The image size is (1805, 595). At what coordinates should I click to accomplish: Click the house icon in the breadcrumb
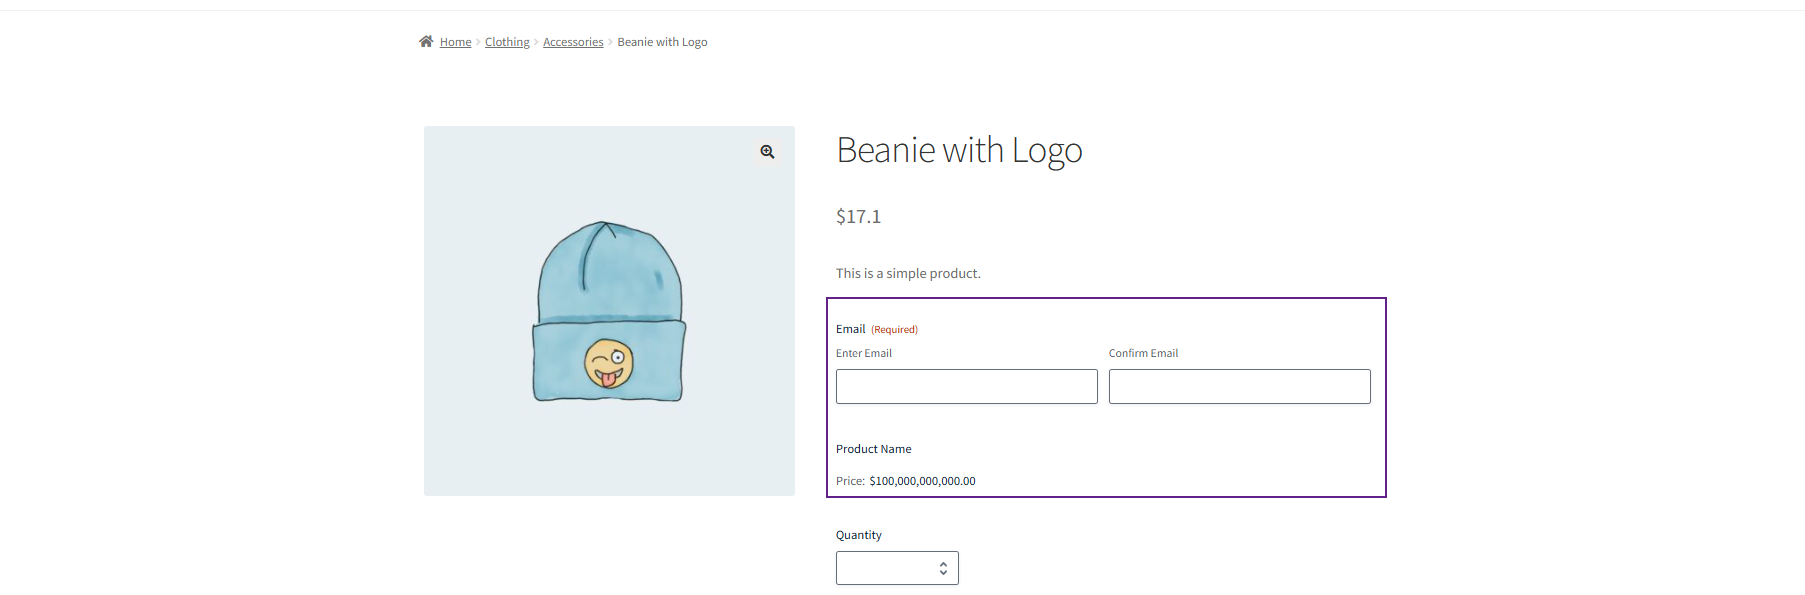tap(426, 42)
